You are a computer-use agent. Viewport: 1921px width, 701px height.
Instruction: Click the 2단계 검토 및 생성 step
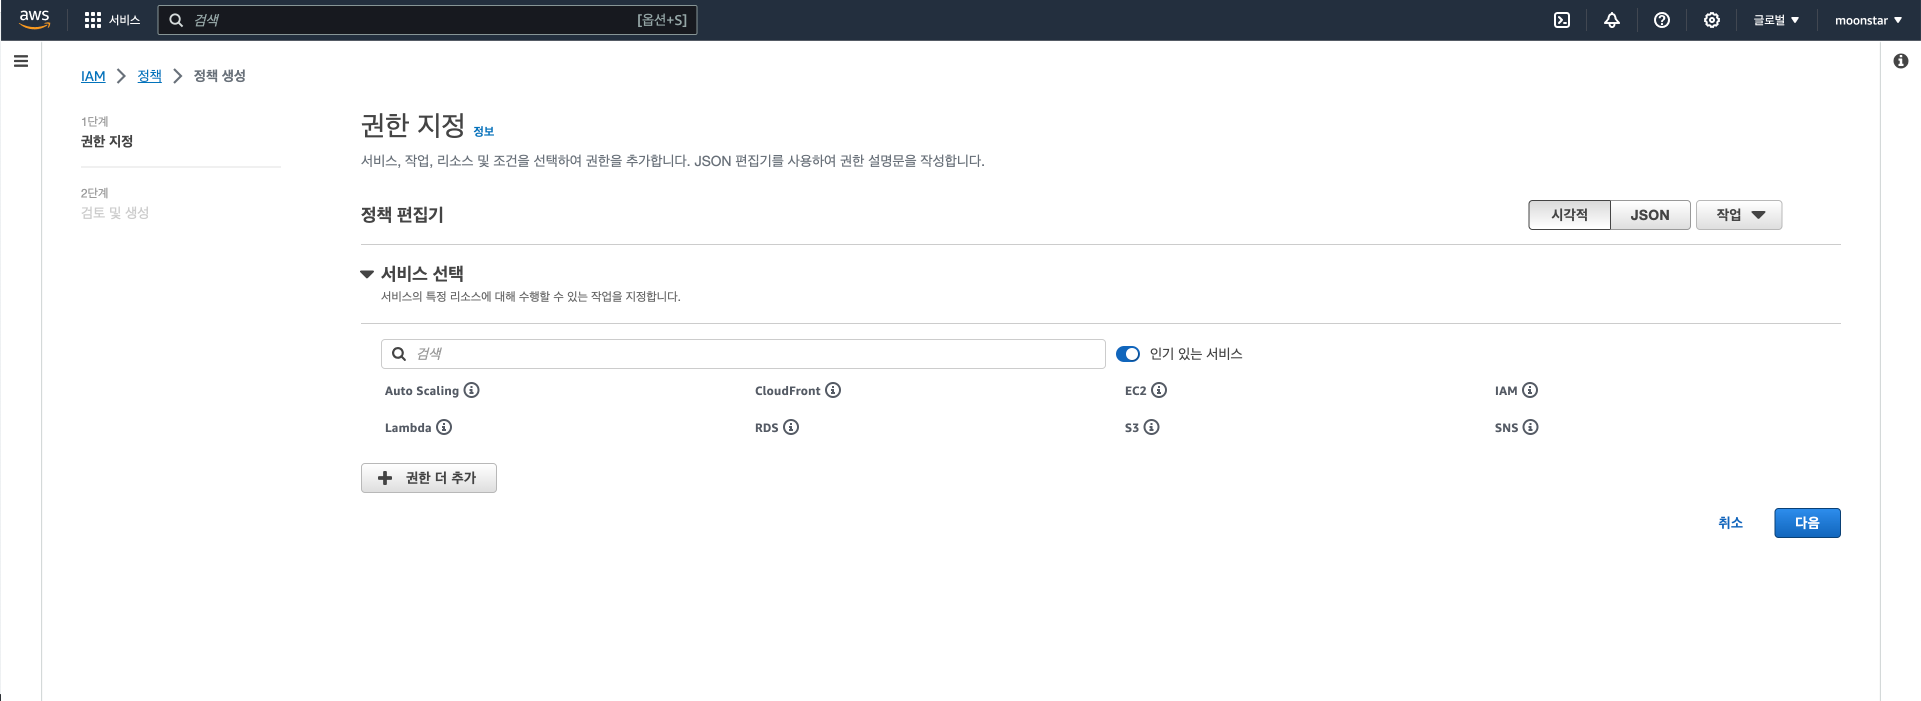tap(115, 203)
